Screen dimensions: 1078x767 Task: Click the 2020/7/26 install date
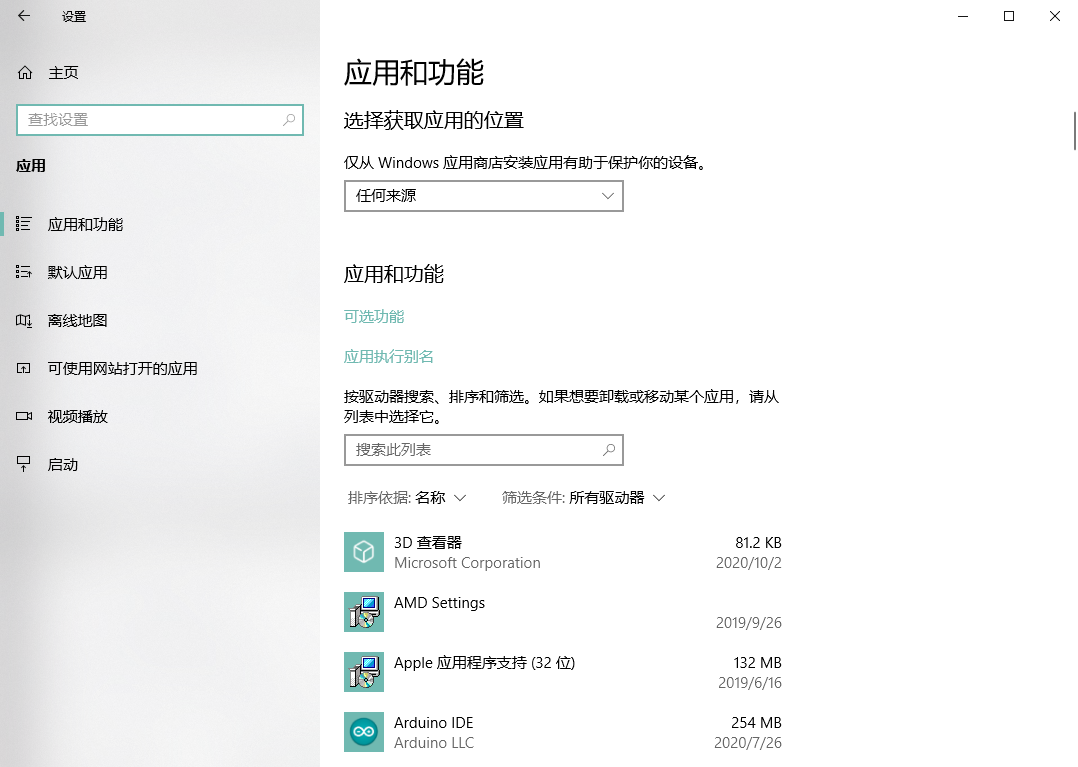pos(748,743)
